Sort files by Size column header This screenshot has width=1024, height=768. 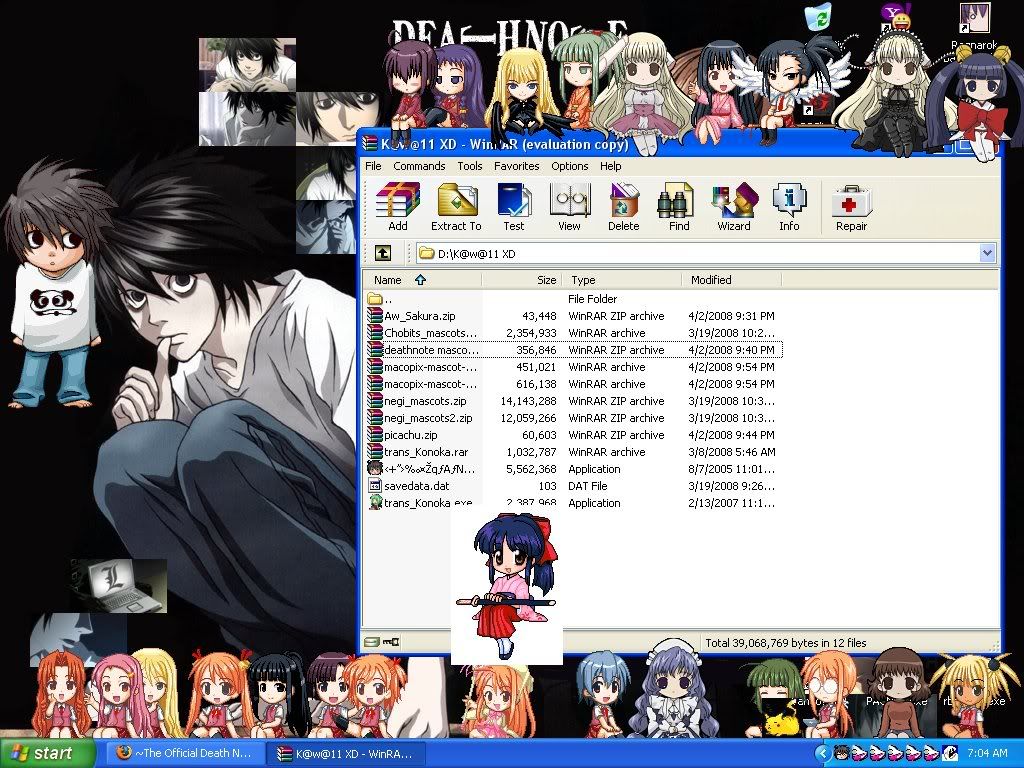(545, 280)
